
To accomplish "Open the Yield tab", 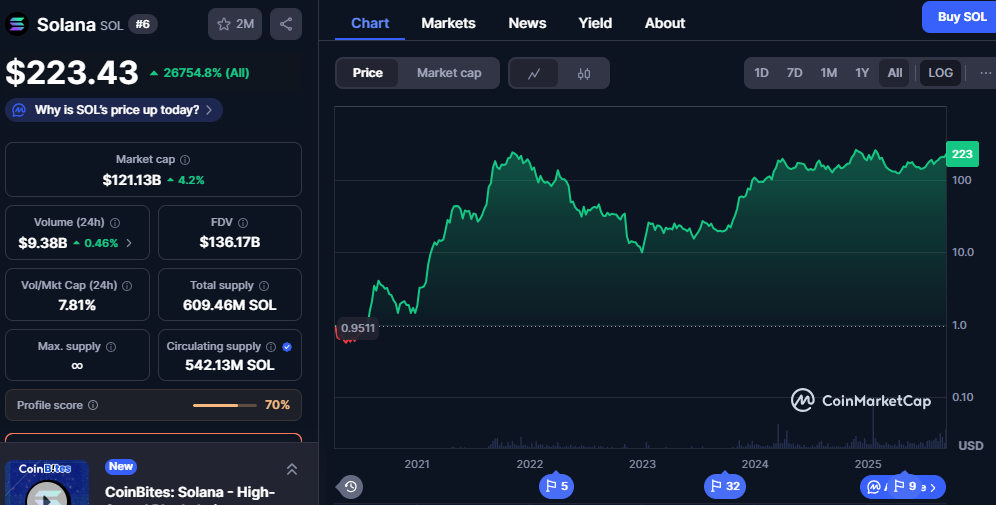I will [x=595, y=23].
